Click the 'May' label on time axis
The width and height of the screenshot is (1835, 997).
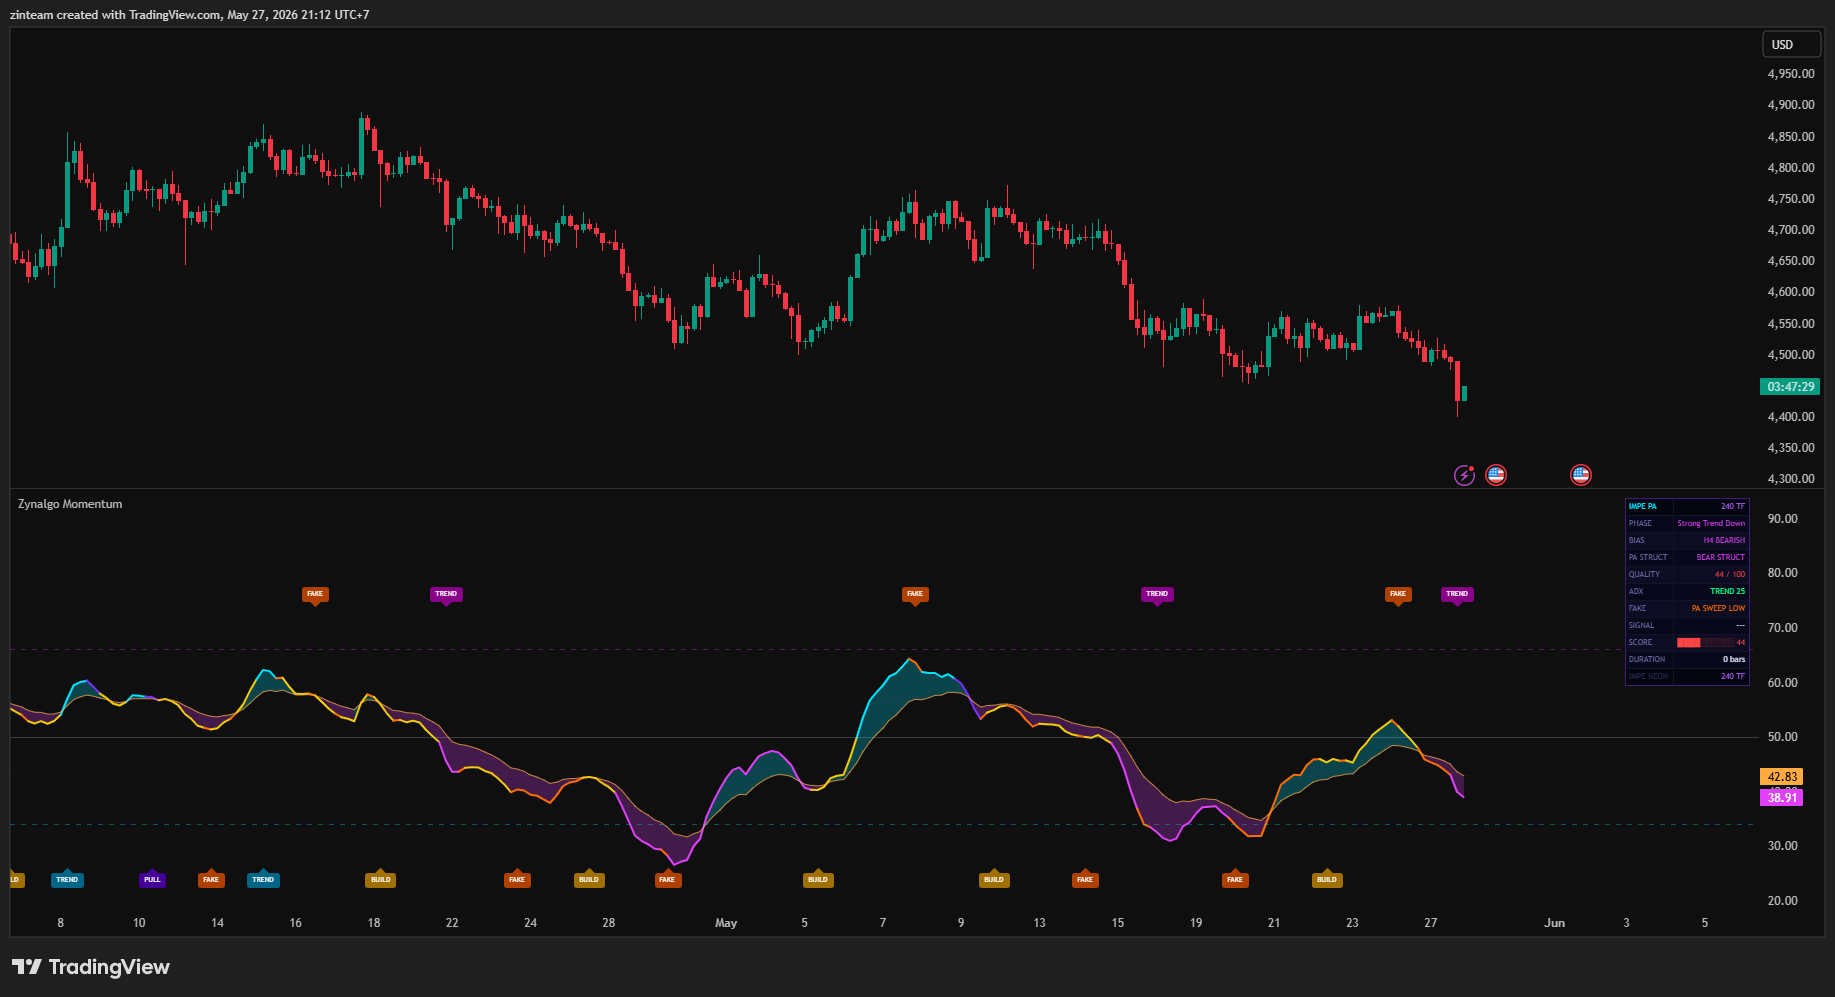726,923
